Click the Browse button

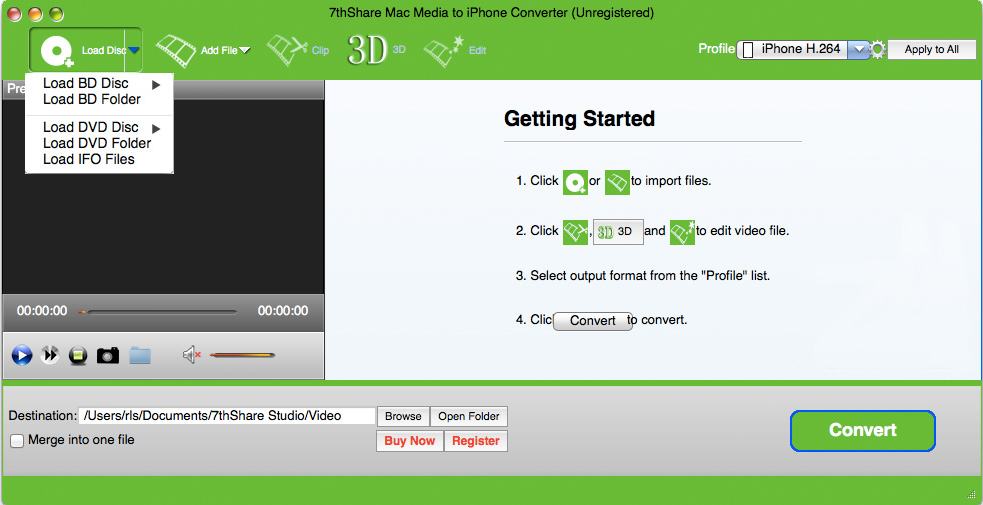click(x=403, y=416)
